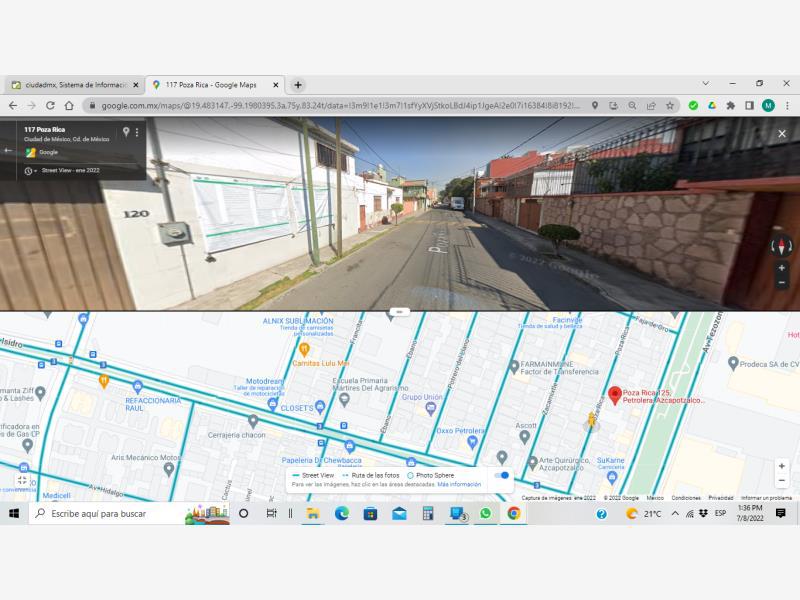Viewport: 800px width, 600px height.
Task: Zoom in the Street View image
Action: (781, 268)
